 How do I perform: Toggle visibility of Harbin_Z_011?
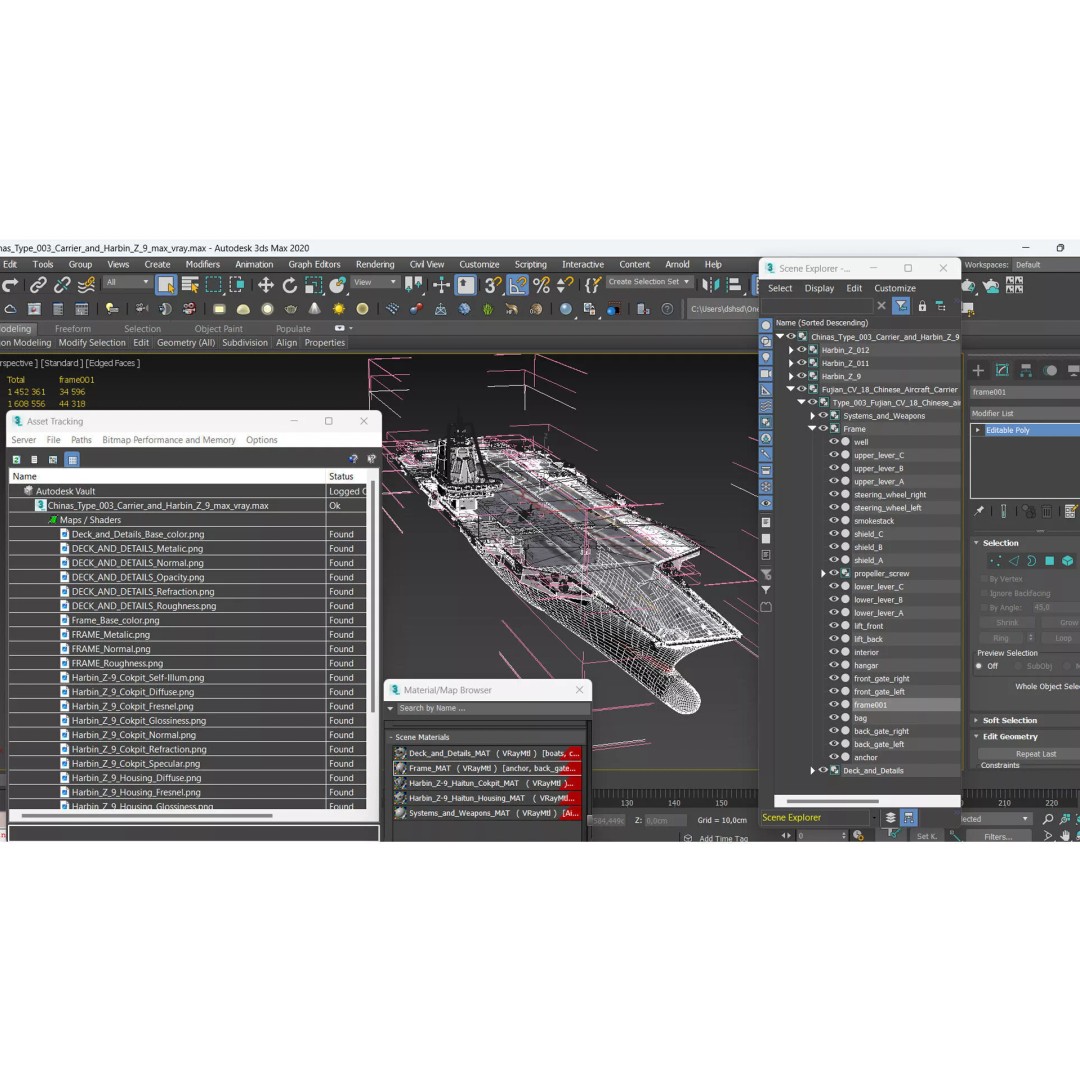click(802, 363)
